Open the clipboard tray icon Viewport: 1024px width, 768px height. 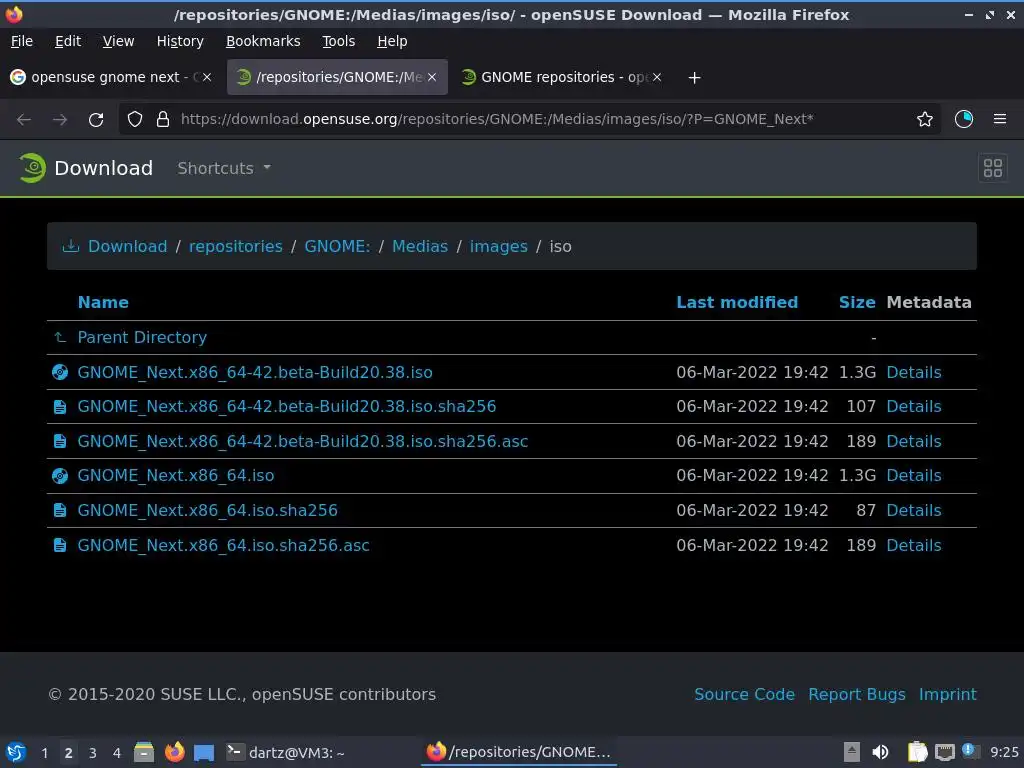917,752
